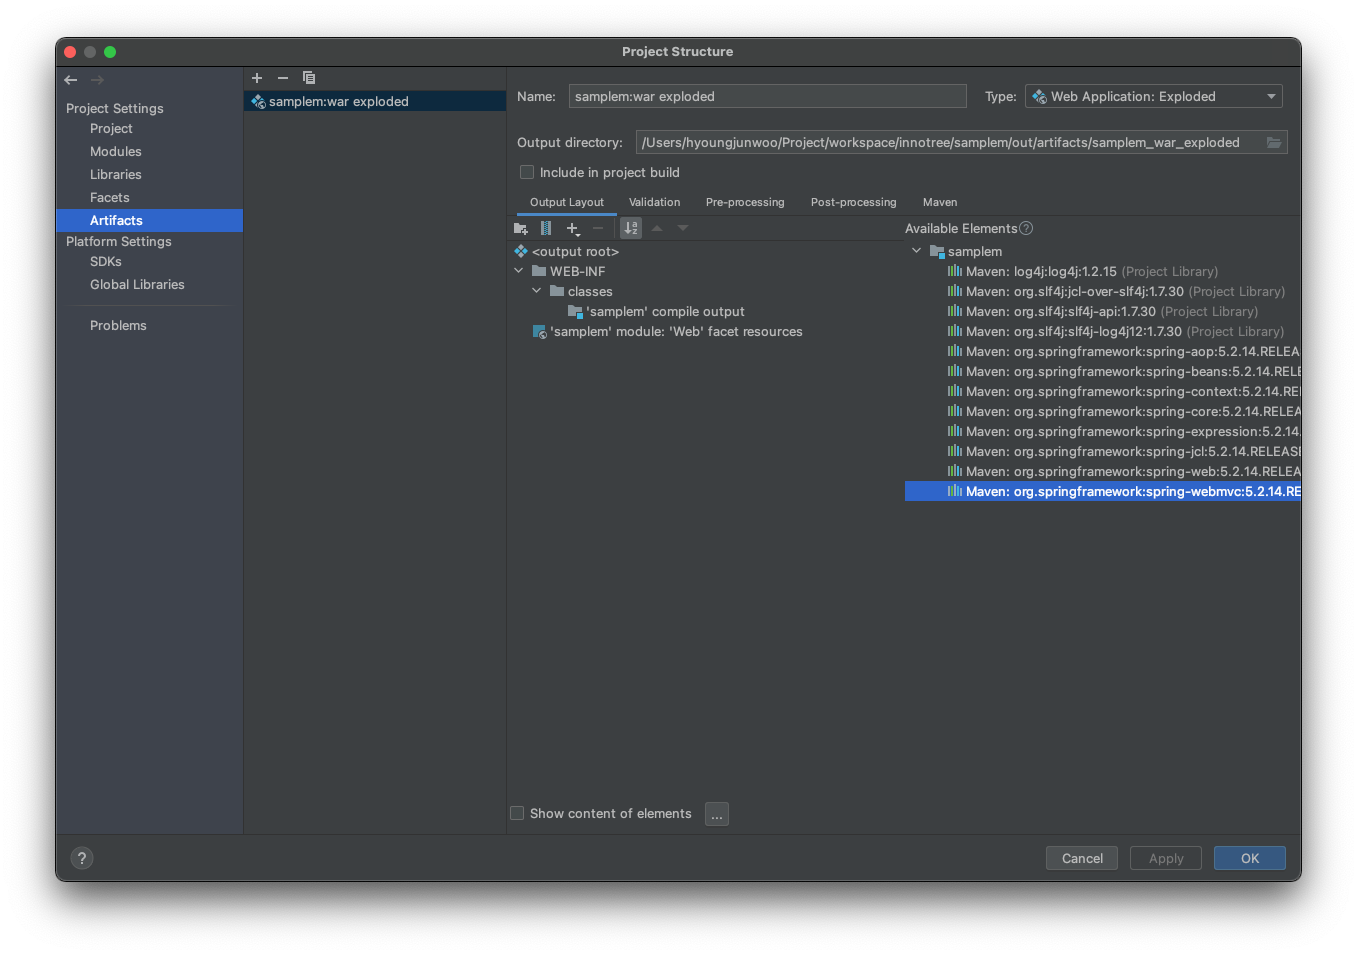Image resolution: width=1357 pixels, height=955 pixels.
Task: Click the log4j library icon
Action: [x=955, y=271]
